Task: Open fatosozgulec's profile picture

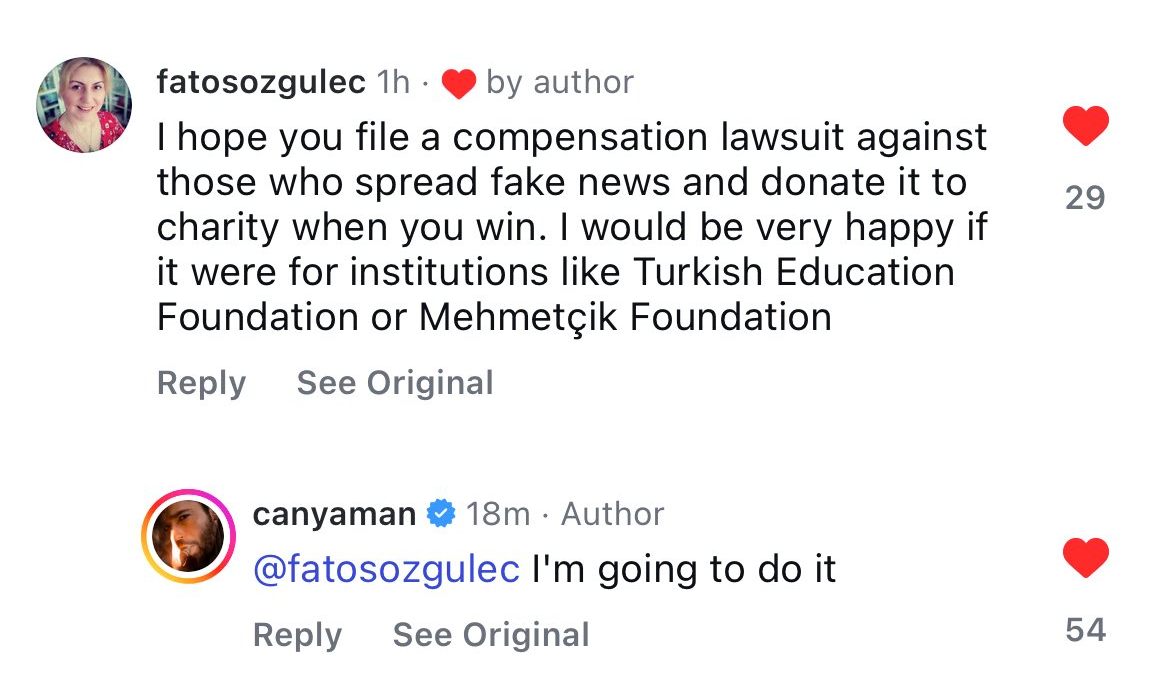Action: 84,105
